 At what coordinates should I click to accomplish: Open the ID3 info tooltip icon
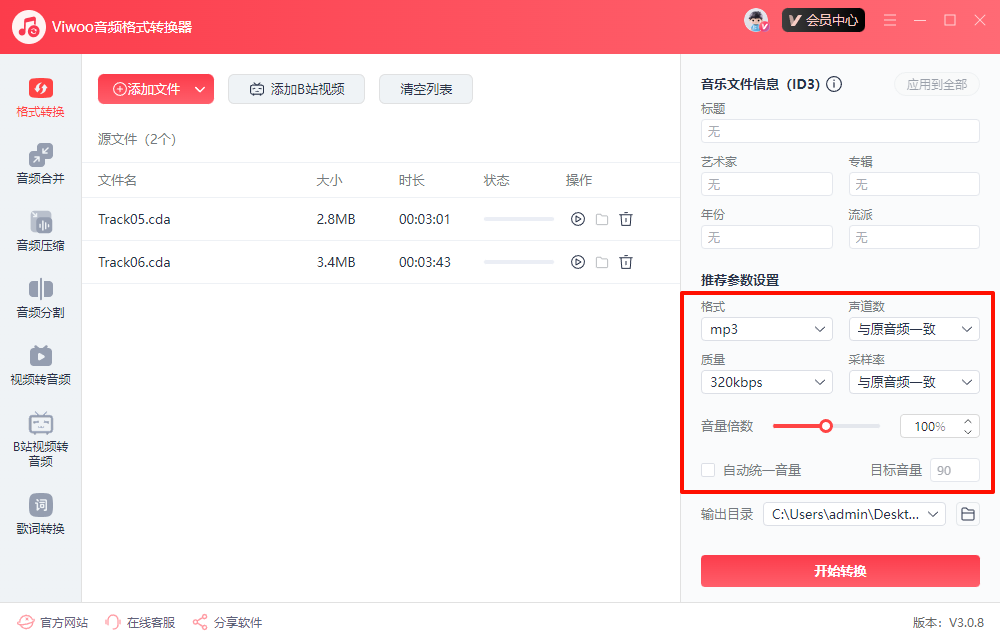(x=834, y=84)
